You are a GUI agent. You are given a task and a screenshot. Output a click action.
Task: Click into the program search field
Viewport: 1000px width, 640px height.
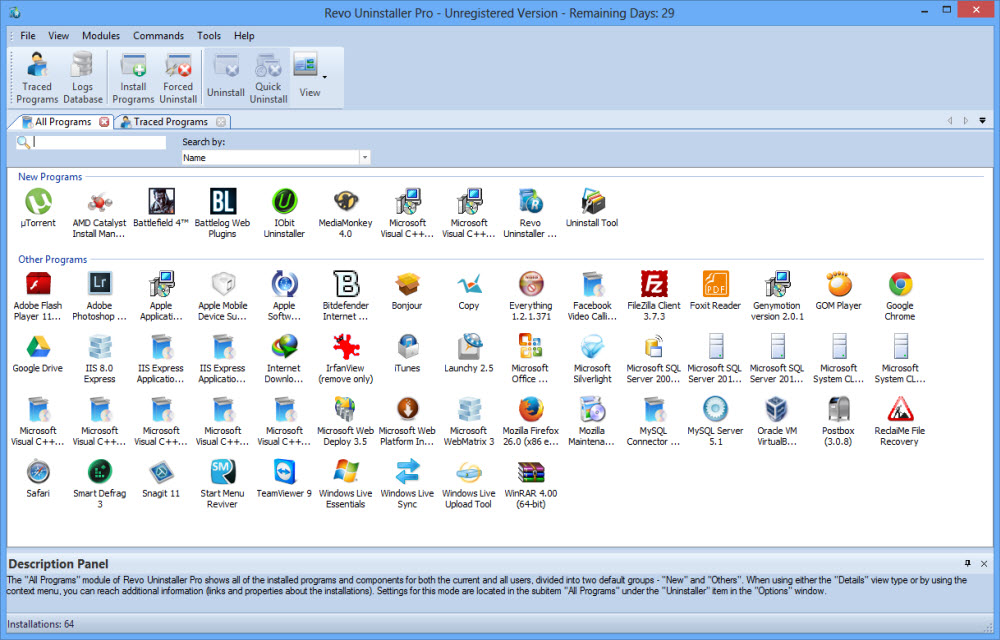(99, 142)
